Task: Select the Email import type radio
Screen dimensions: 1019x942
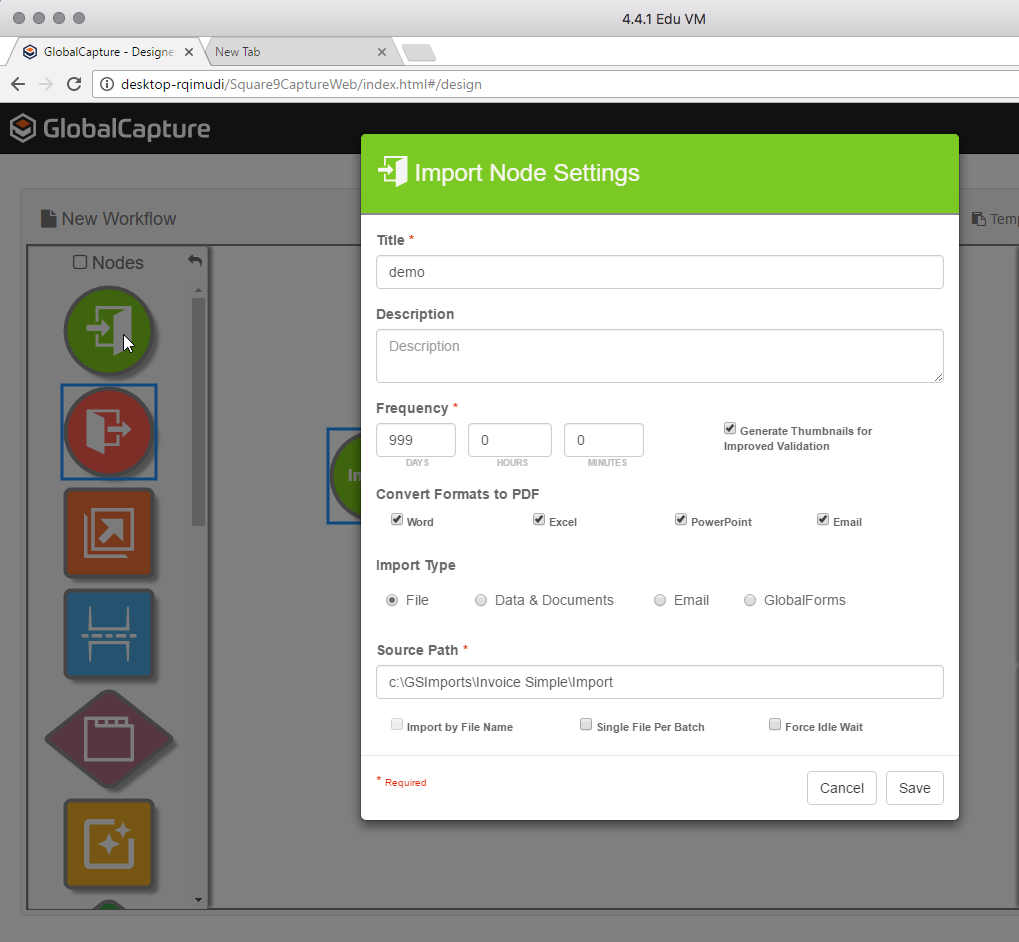Action: [660, 600]
